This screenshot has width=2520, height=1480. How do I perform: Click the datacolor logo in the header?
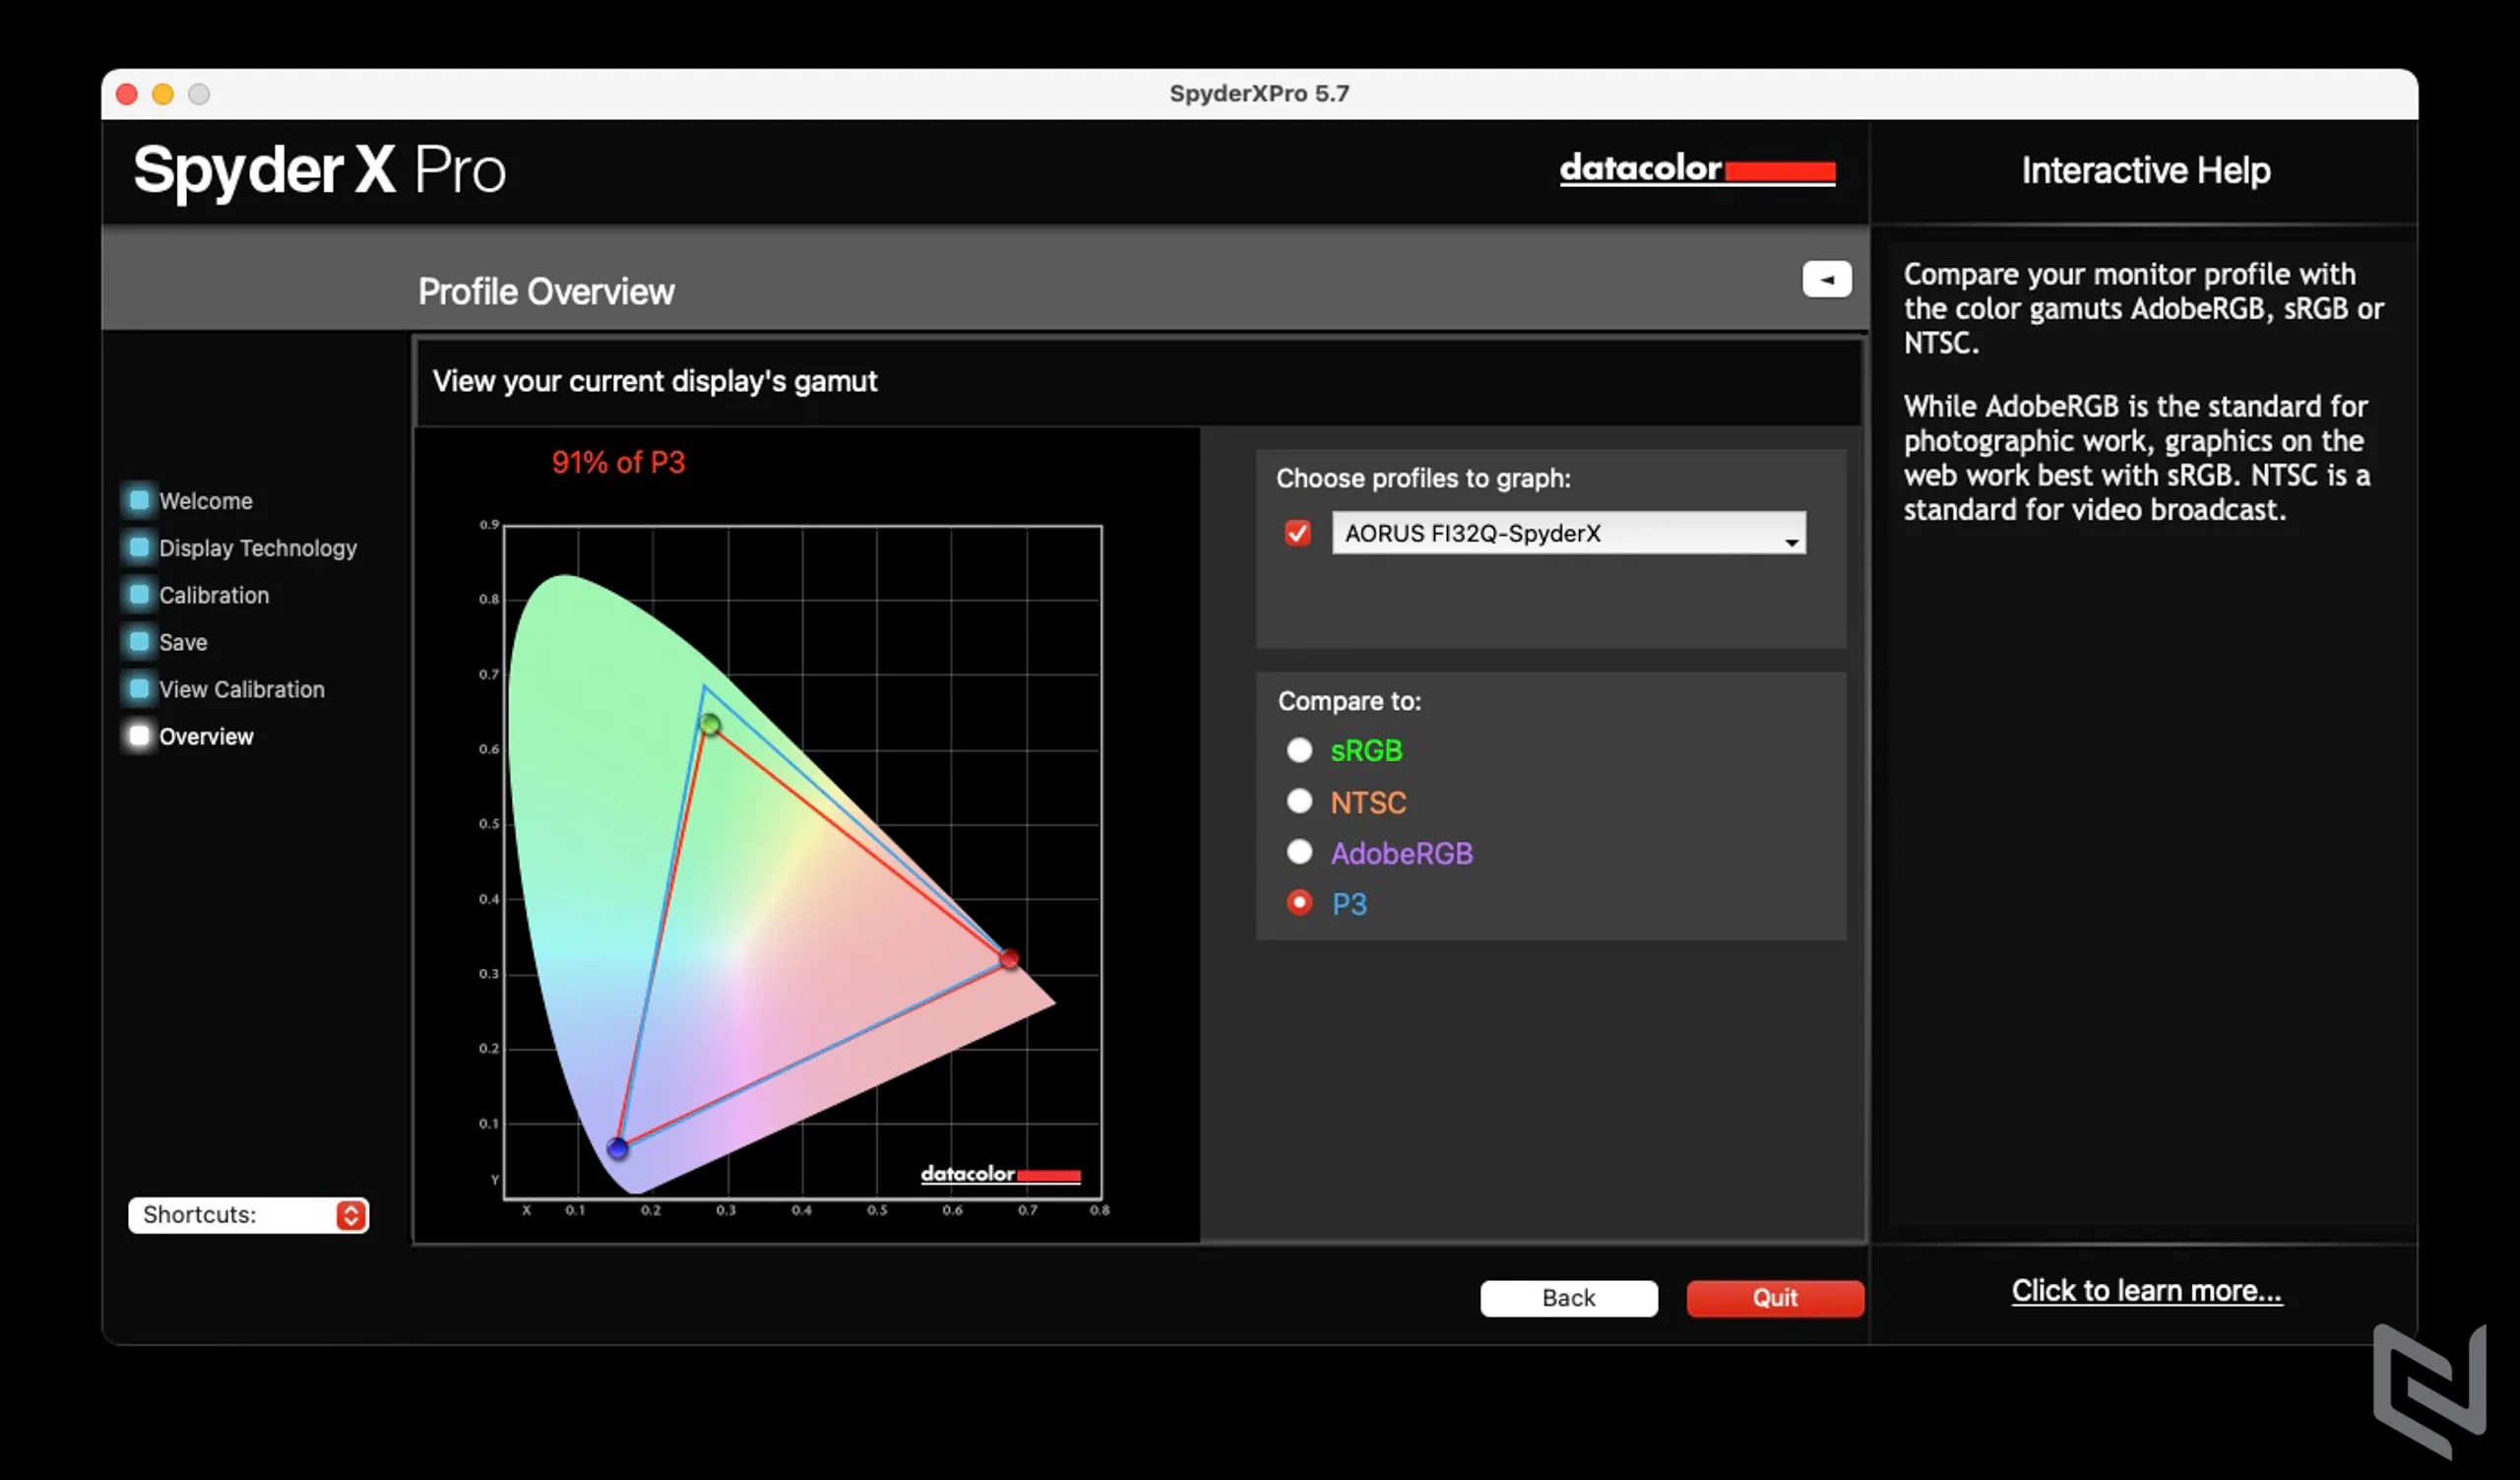[x=1697, y=168]
